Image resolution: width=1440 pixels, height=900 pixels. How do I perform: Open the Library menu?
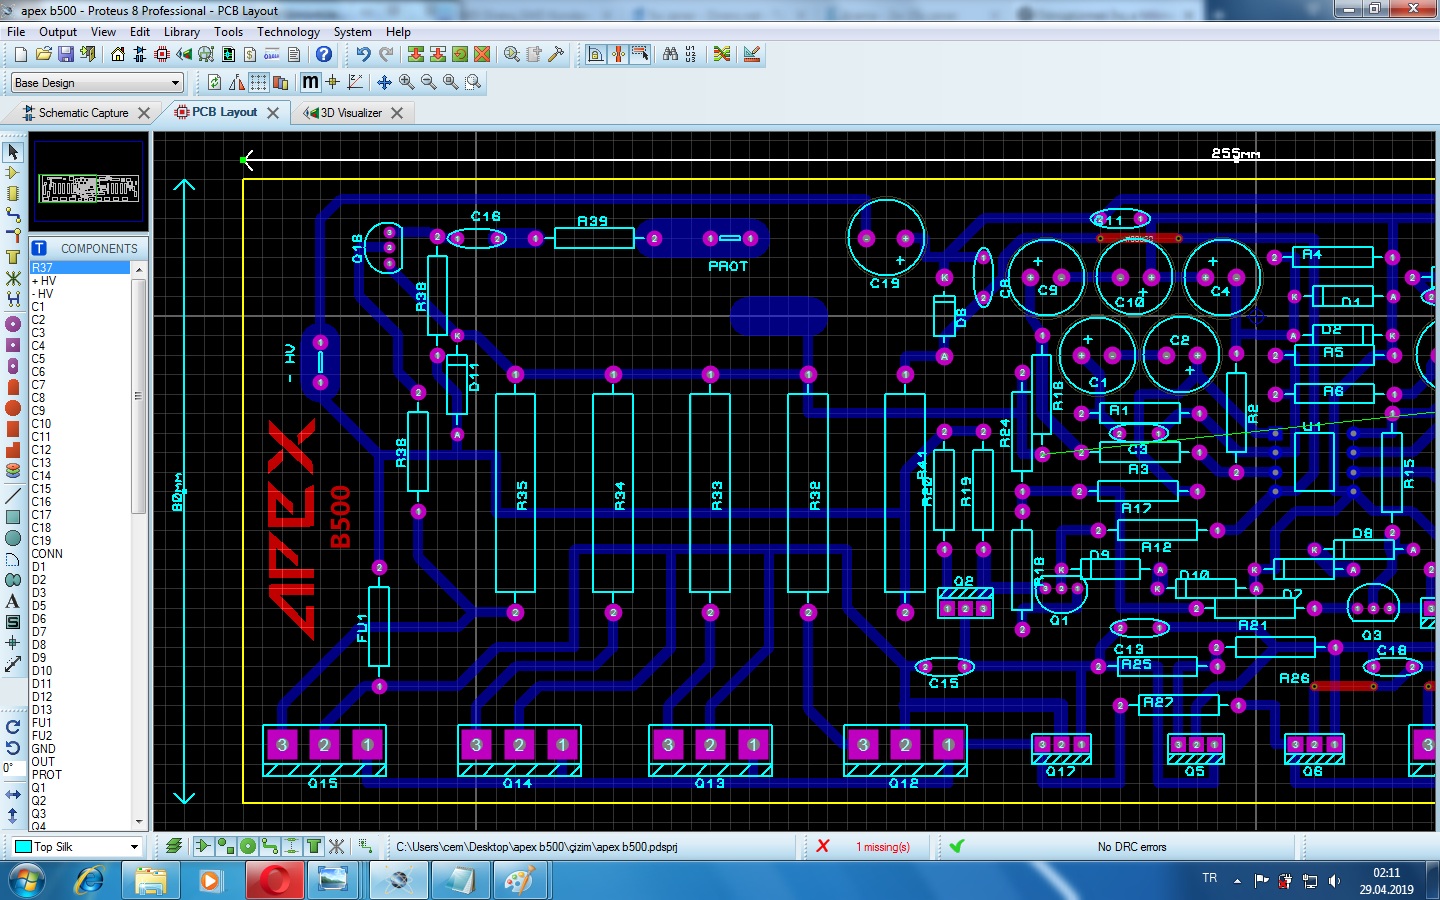182,32
